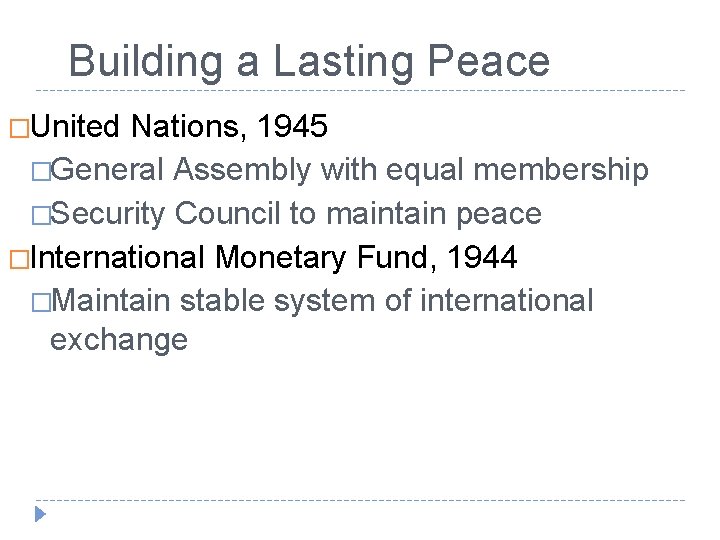Screen dimensions: 720x540
Task: Click the word exchange on the last line
Action: click(119, 340)
